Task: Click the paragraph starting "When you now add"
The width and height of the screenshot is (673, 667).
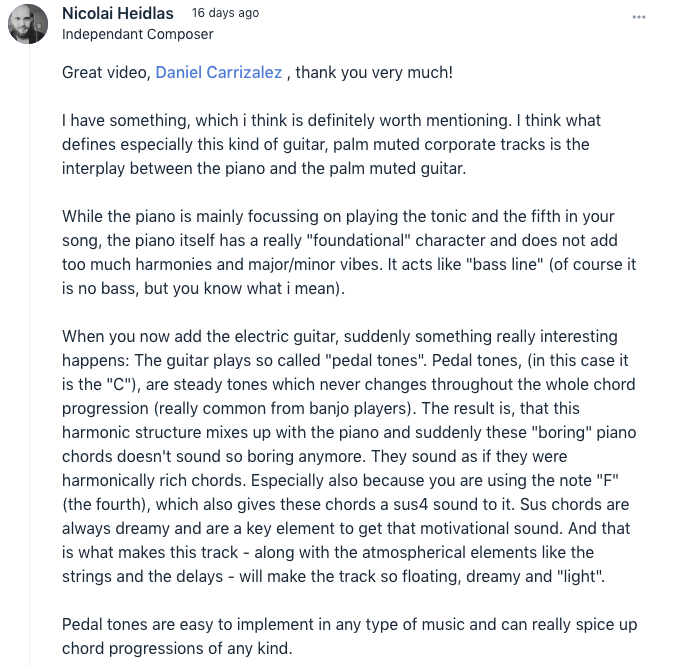Action: 349,456
